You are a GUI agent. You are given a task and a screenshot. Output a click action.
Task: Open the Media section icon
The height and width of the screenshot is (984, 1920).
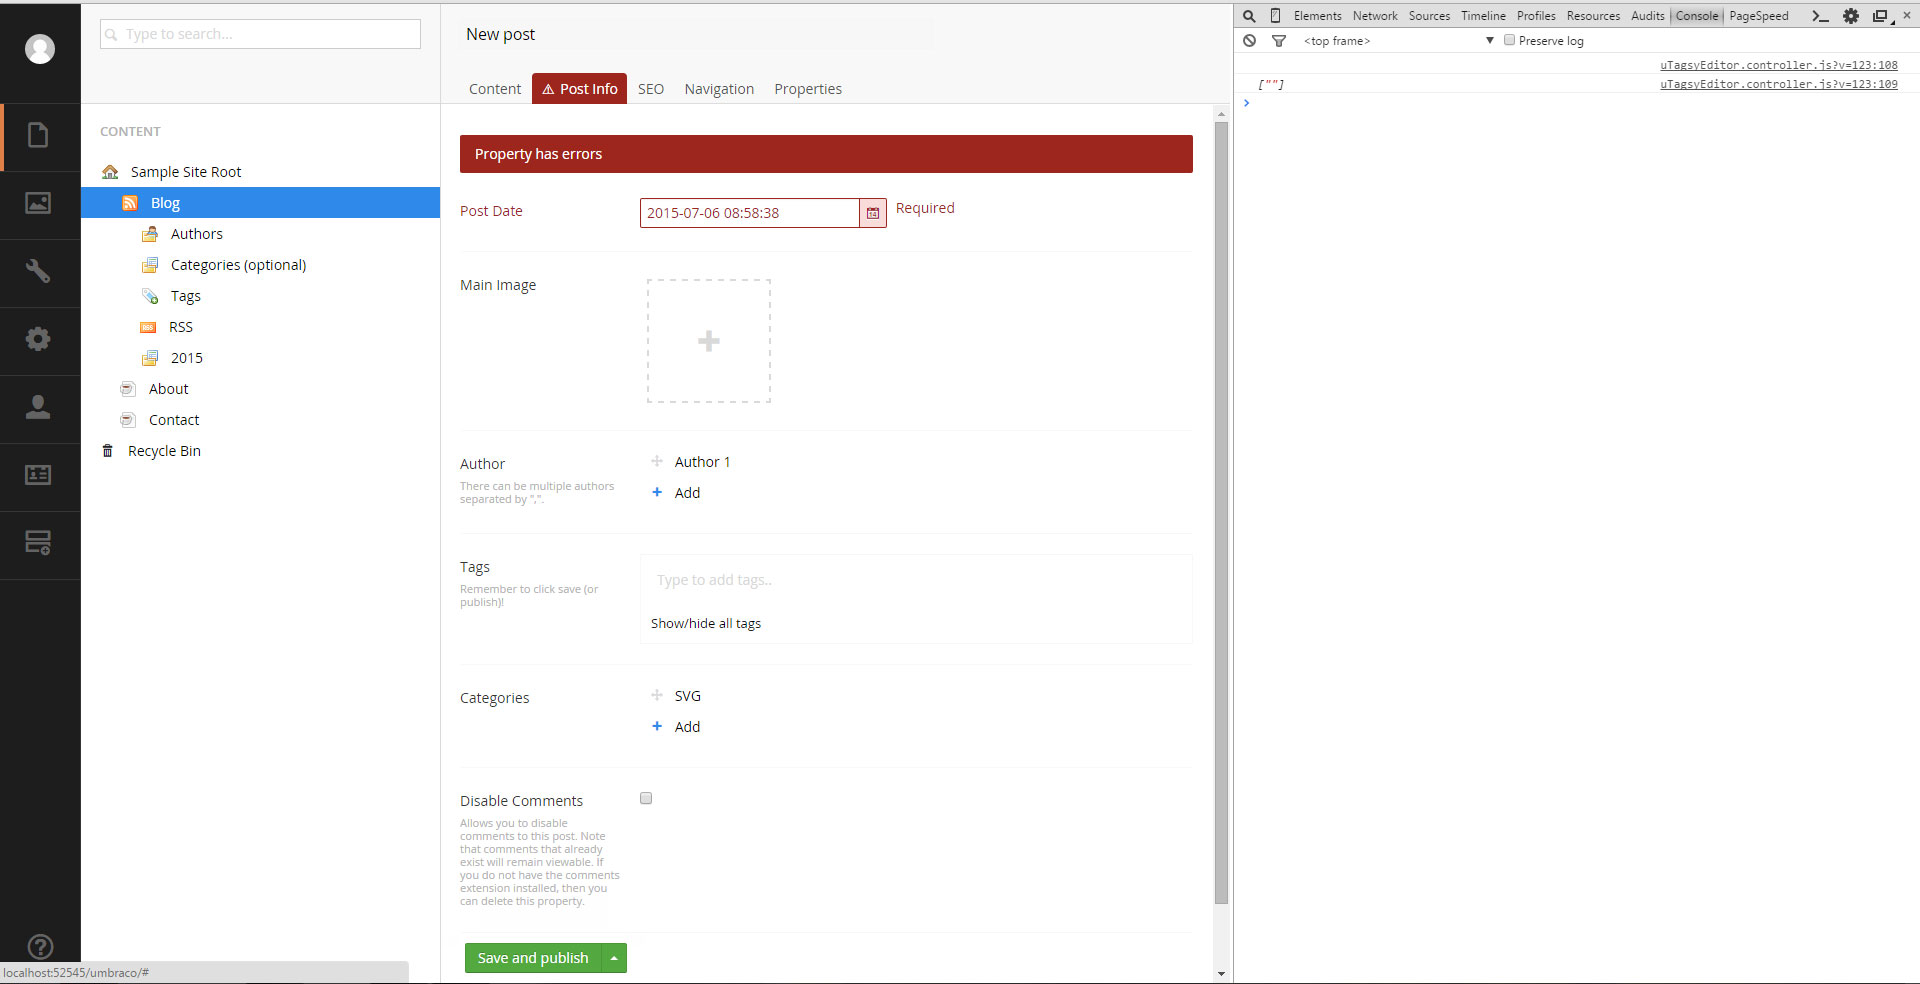pyautogui.click(x=38, y=203)
